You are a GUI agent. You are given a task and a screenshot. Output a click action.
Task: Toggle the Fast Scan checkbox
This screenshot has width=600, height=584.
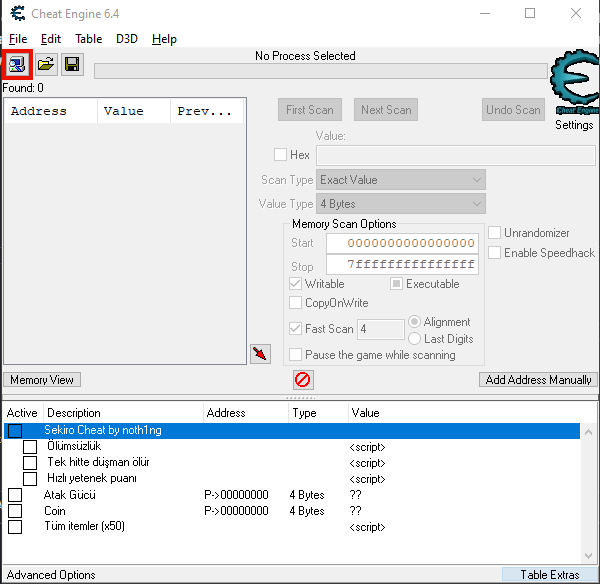point(295,329)
